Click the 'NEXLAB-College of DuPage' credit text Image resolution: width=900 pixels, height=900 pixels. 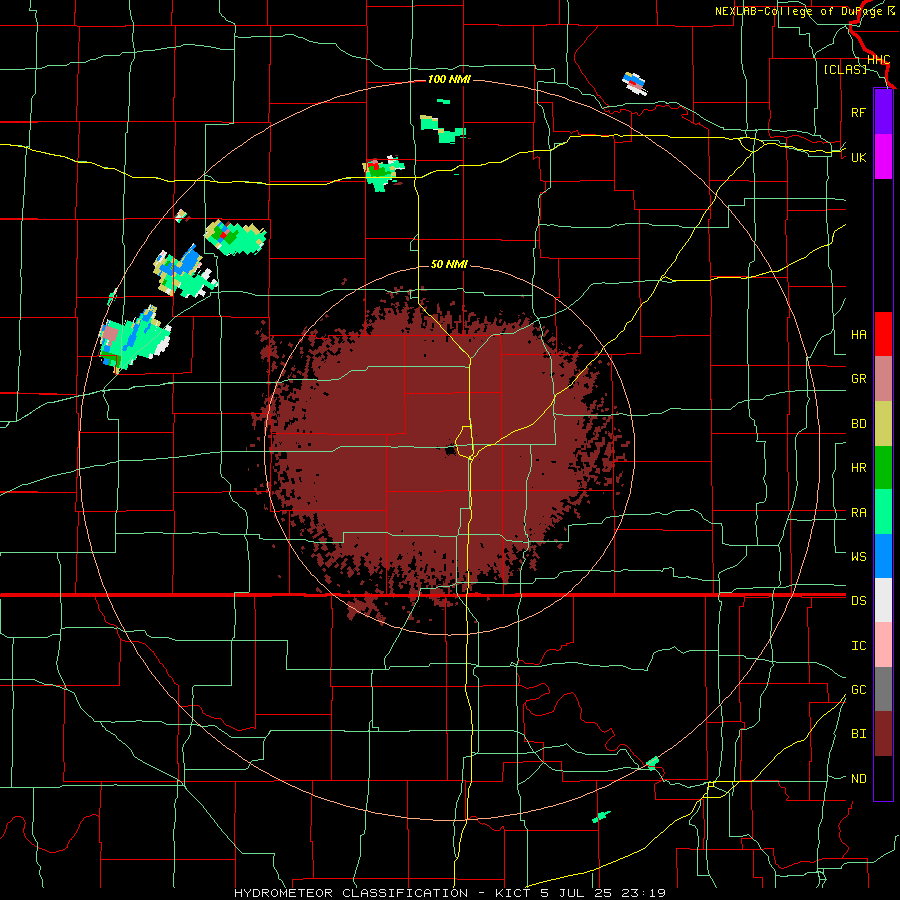tap(800, 11)
